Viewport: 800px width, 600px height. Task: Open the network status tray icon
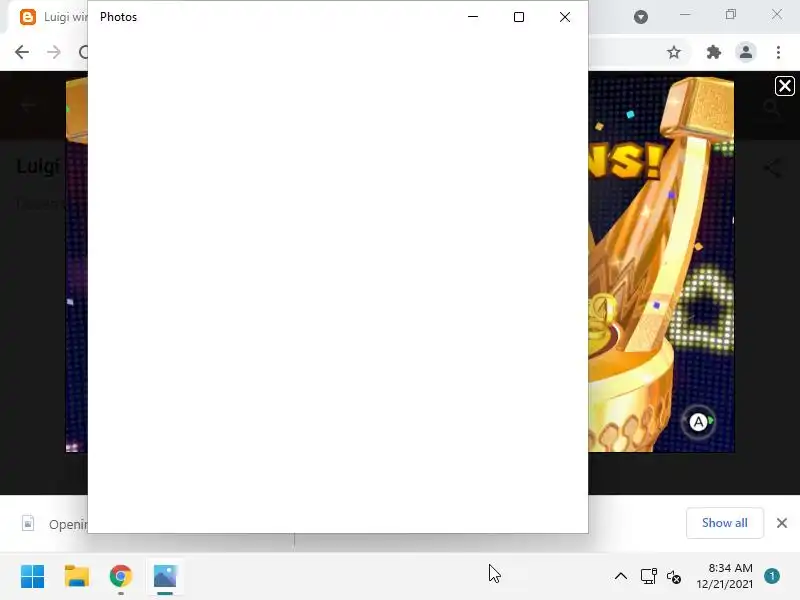tap(648, 577)
